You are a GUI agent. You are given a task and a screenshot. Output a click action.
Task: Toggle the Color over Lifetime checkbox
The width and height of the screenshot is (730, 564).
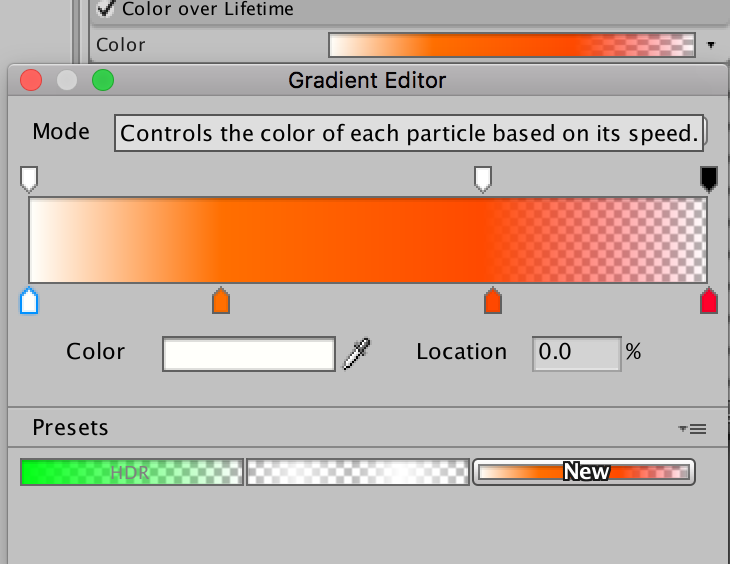click(106, 9)
